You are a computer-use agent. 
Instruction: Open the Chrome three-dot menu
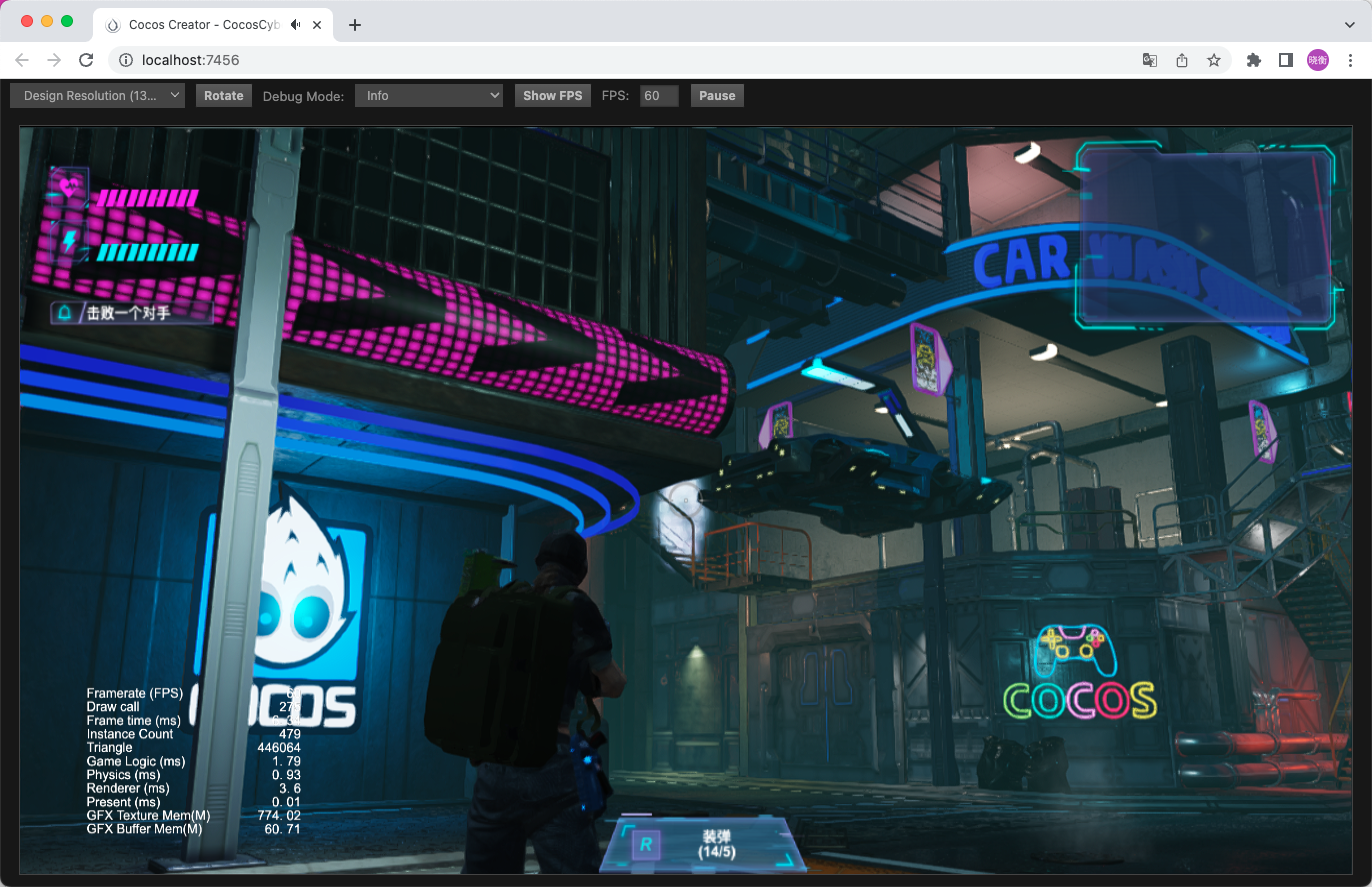click(x=1350, y=60)
